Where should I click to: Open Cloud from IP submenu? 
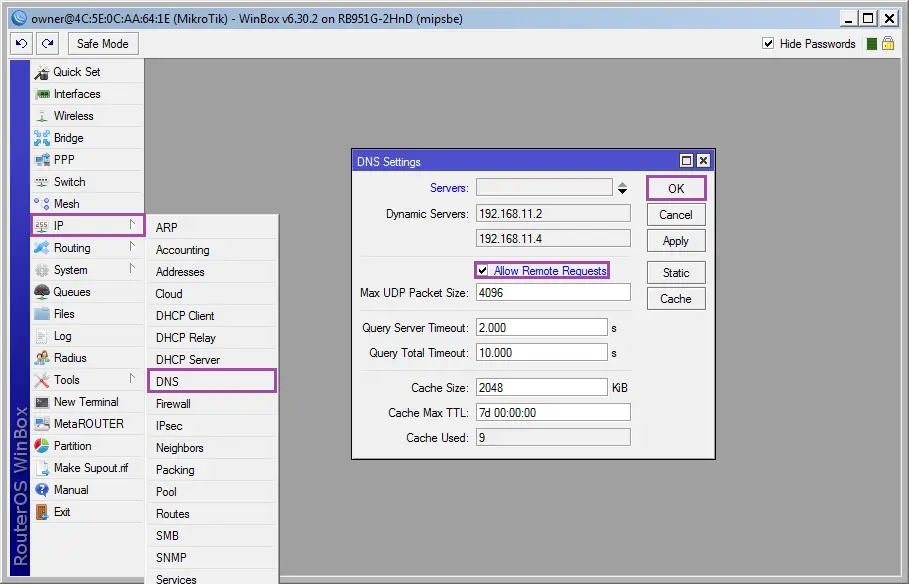212,293
